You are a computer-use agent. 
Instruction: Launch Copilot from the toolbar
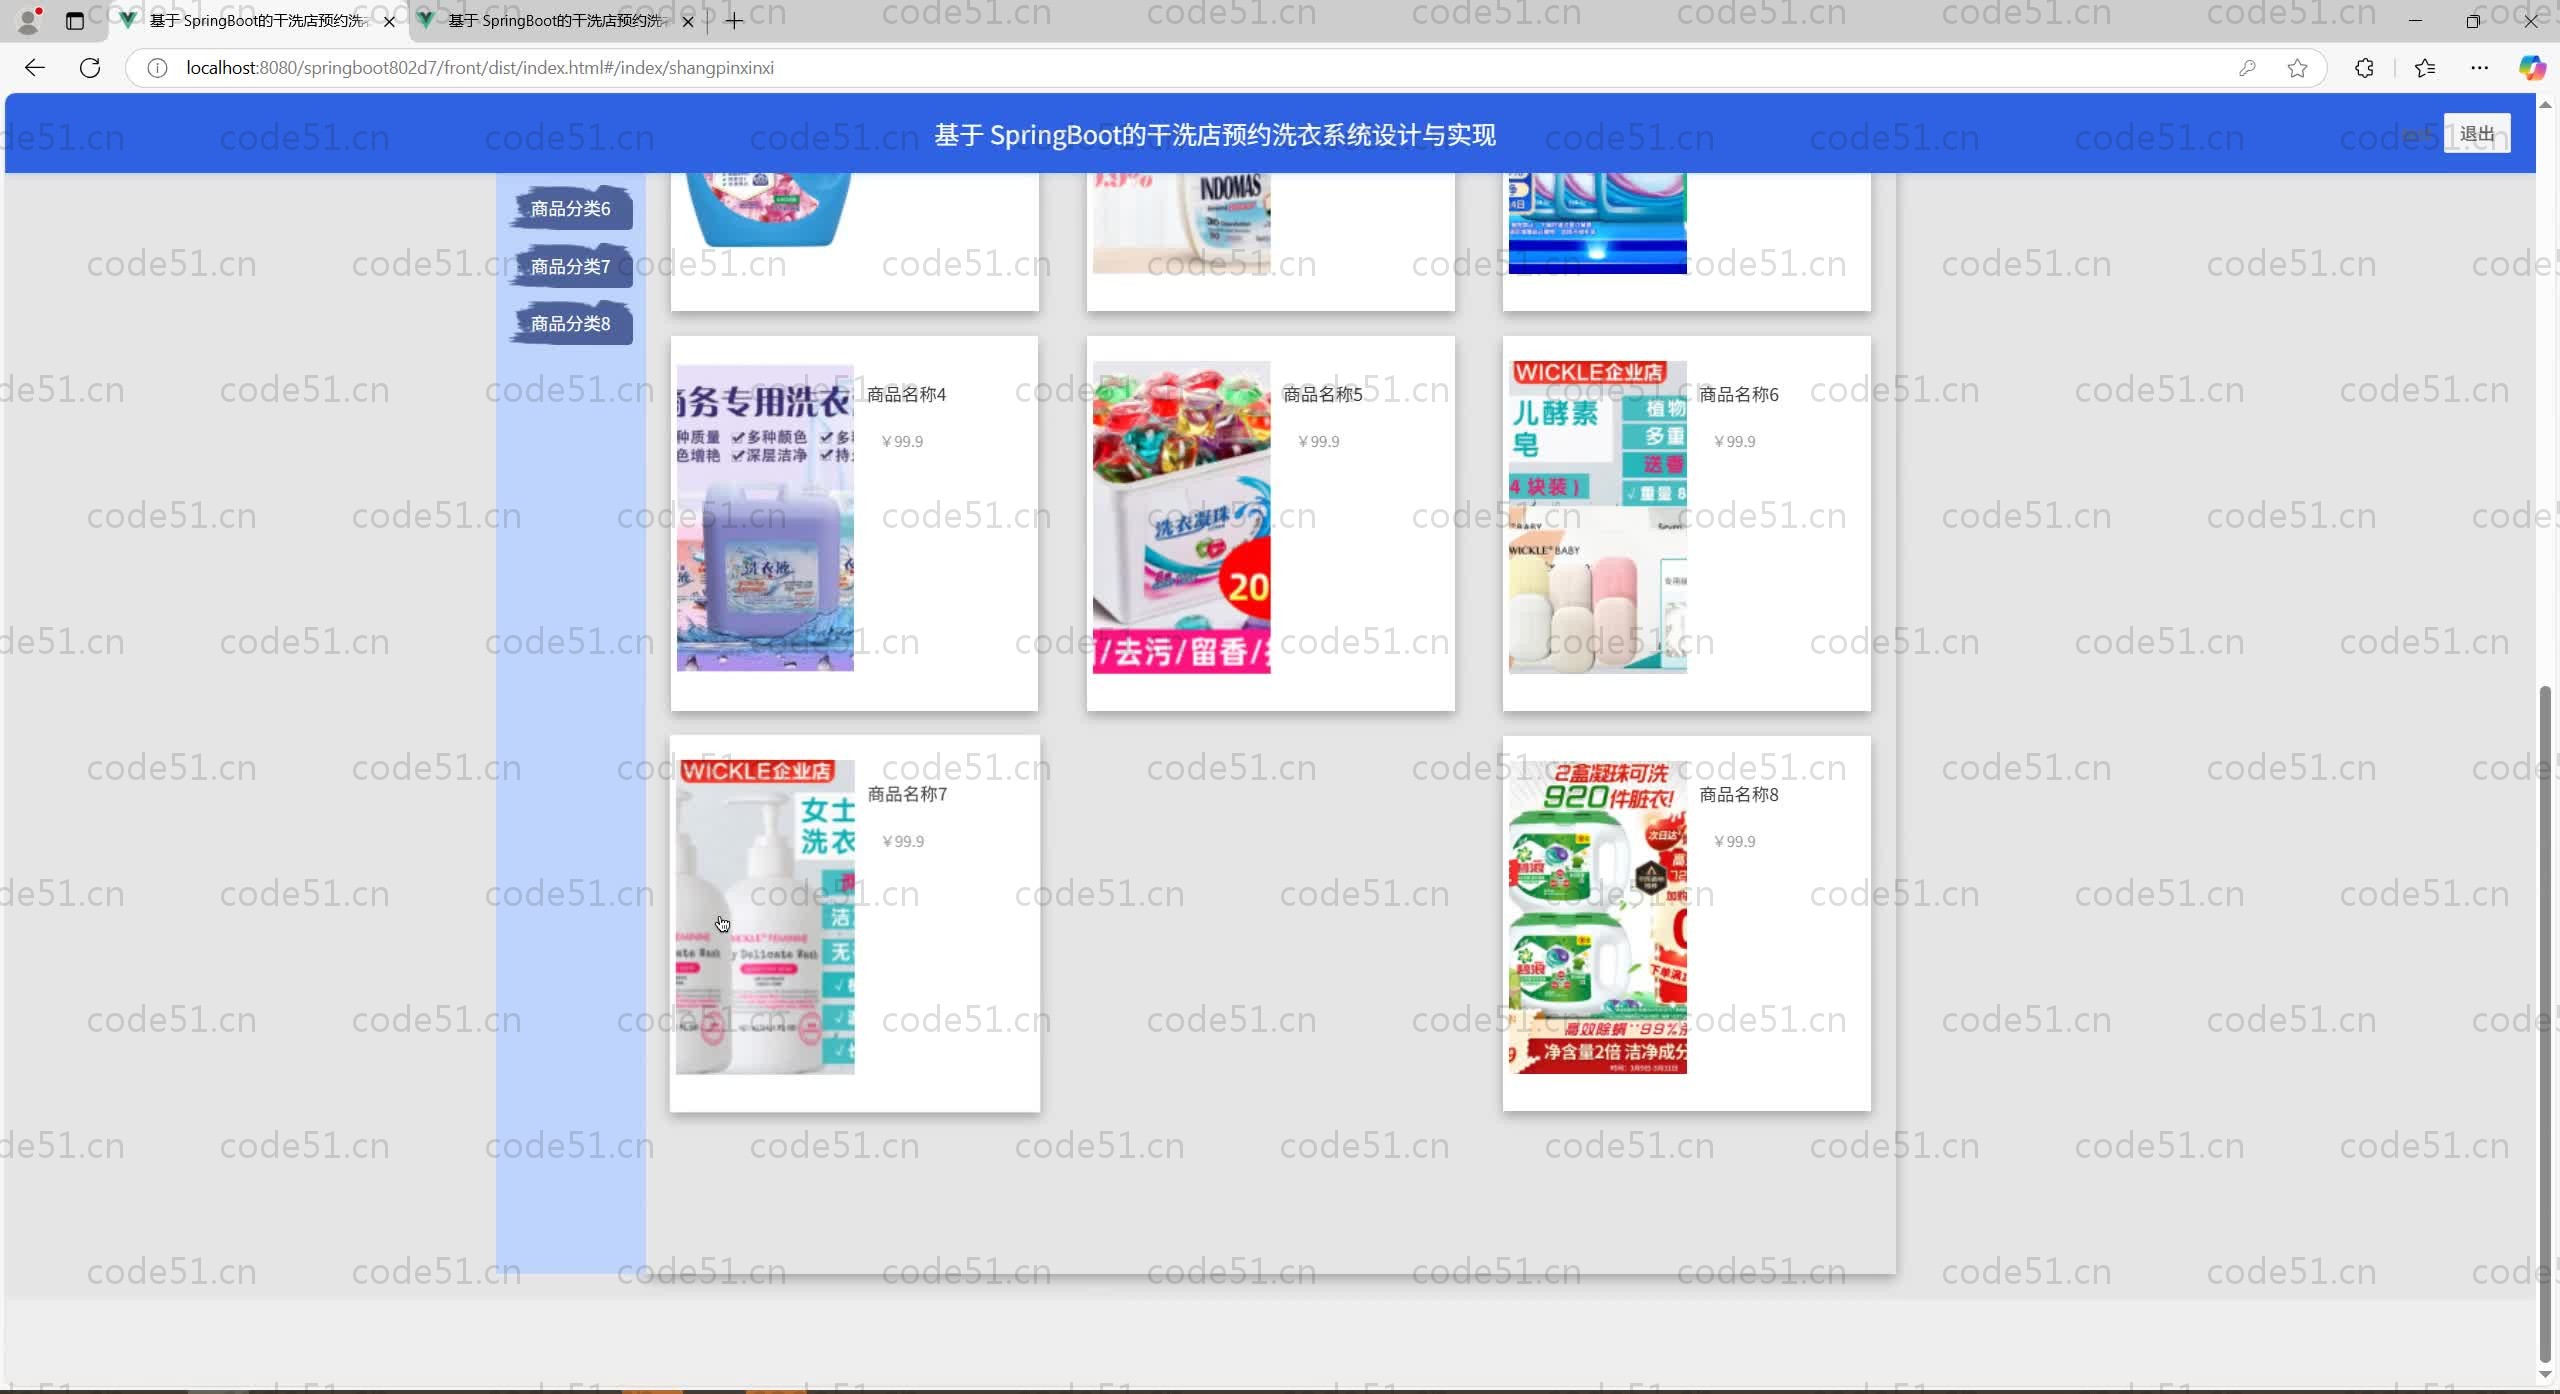[x=2531, y=68]
